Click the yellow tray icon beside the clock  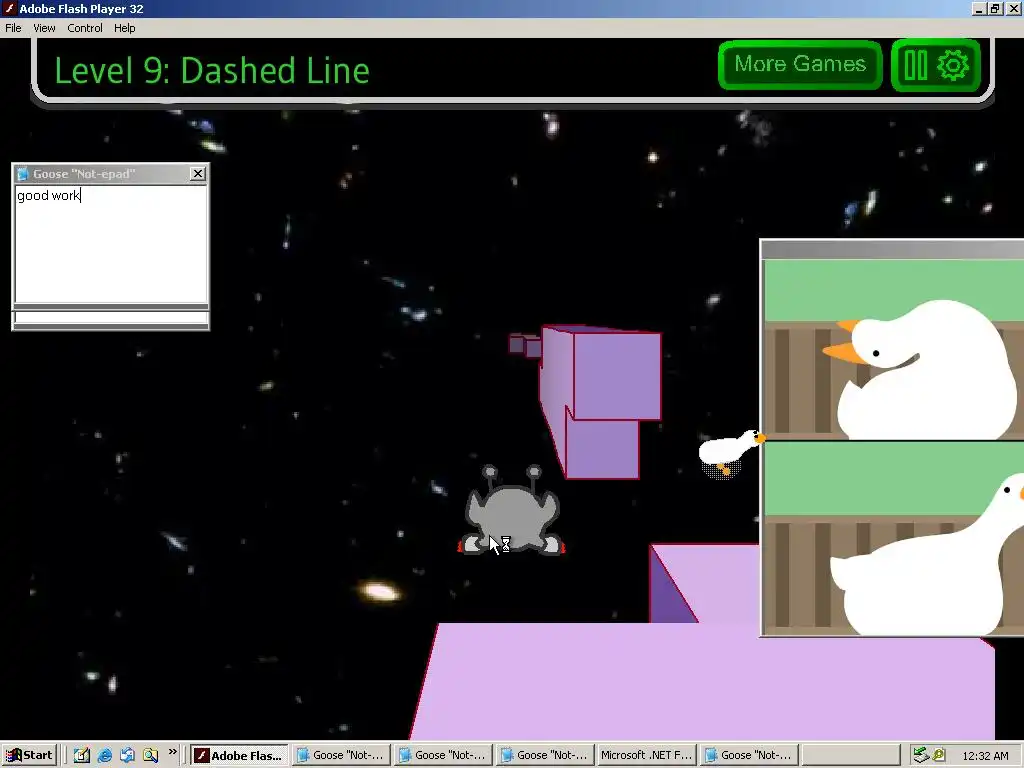938,755
